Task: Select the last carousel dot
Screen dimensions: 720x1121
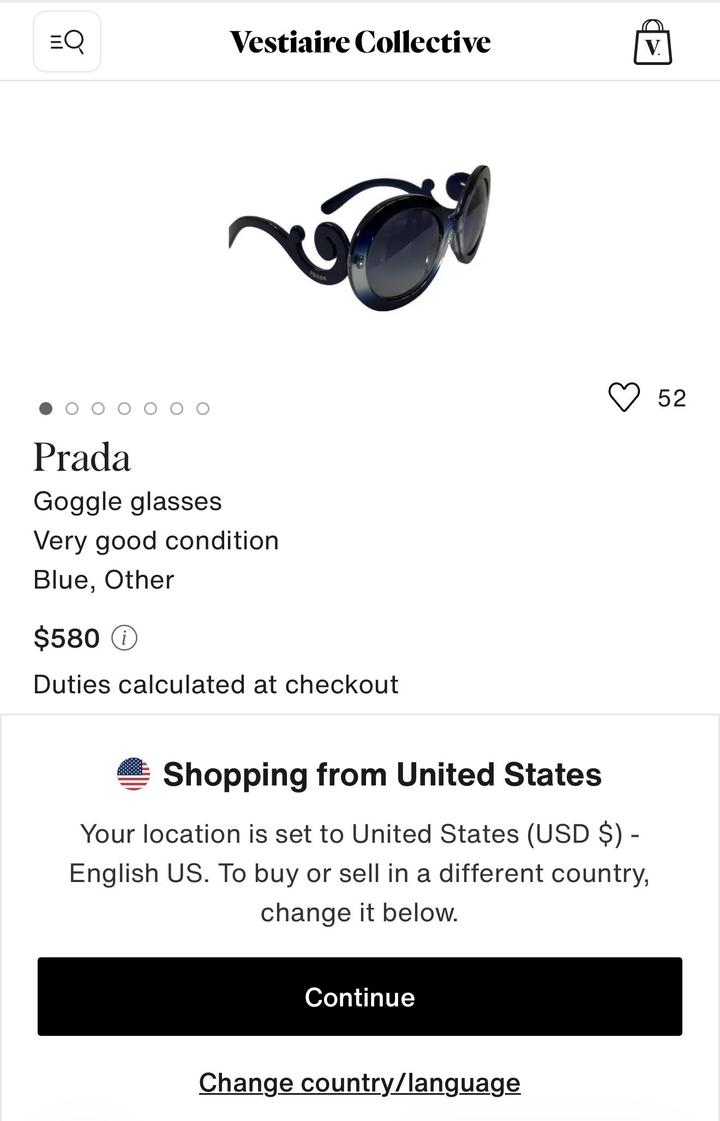Action: [x=203, y=408]
